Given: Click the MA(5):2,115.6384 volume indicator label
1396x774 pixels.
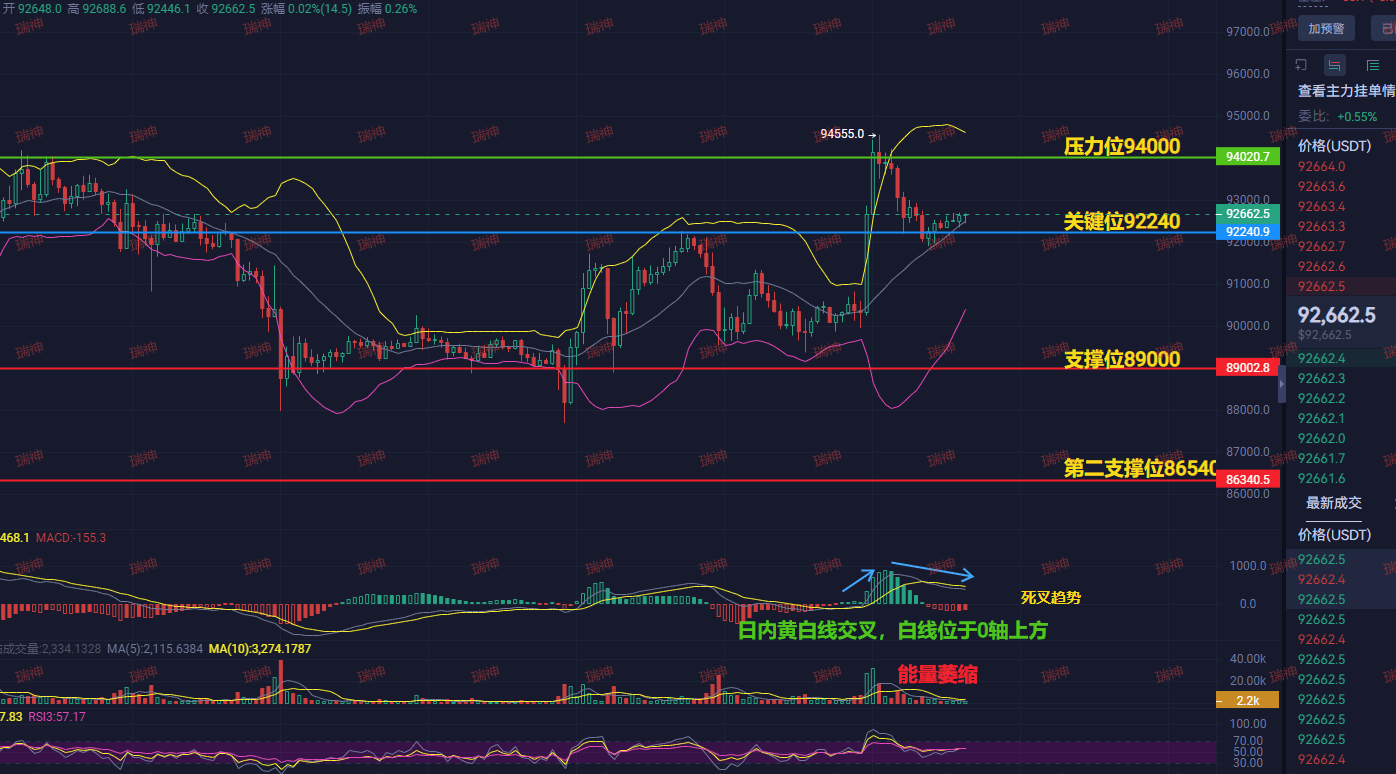Looking at the screenshot, I should [x=155, y=649].
